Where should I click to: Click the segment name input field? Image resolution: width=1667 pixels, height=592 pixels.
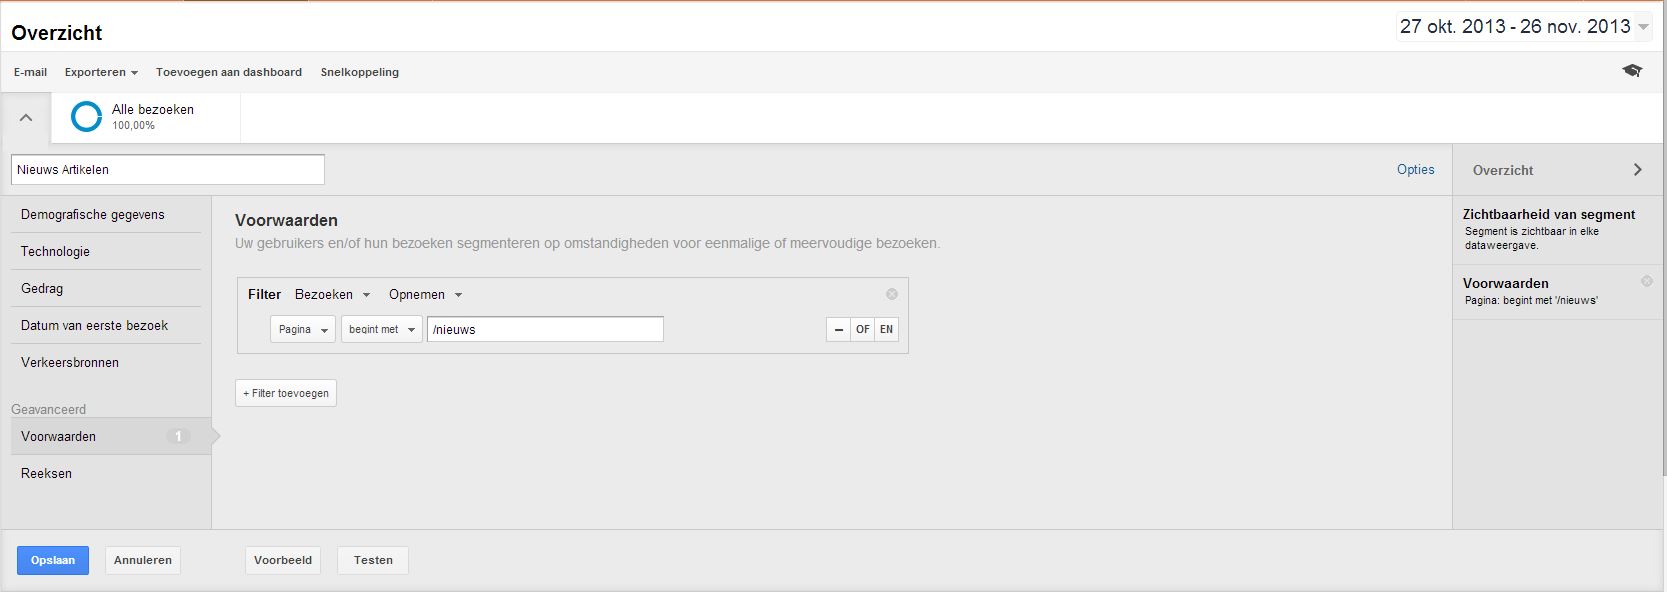pos(167,170)
